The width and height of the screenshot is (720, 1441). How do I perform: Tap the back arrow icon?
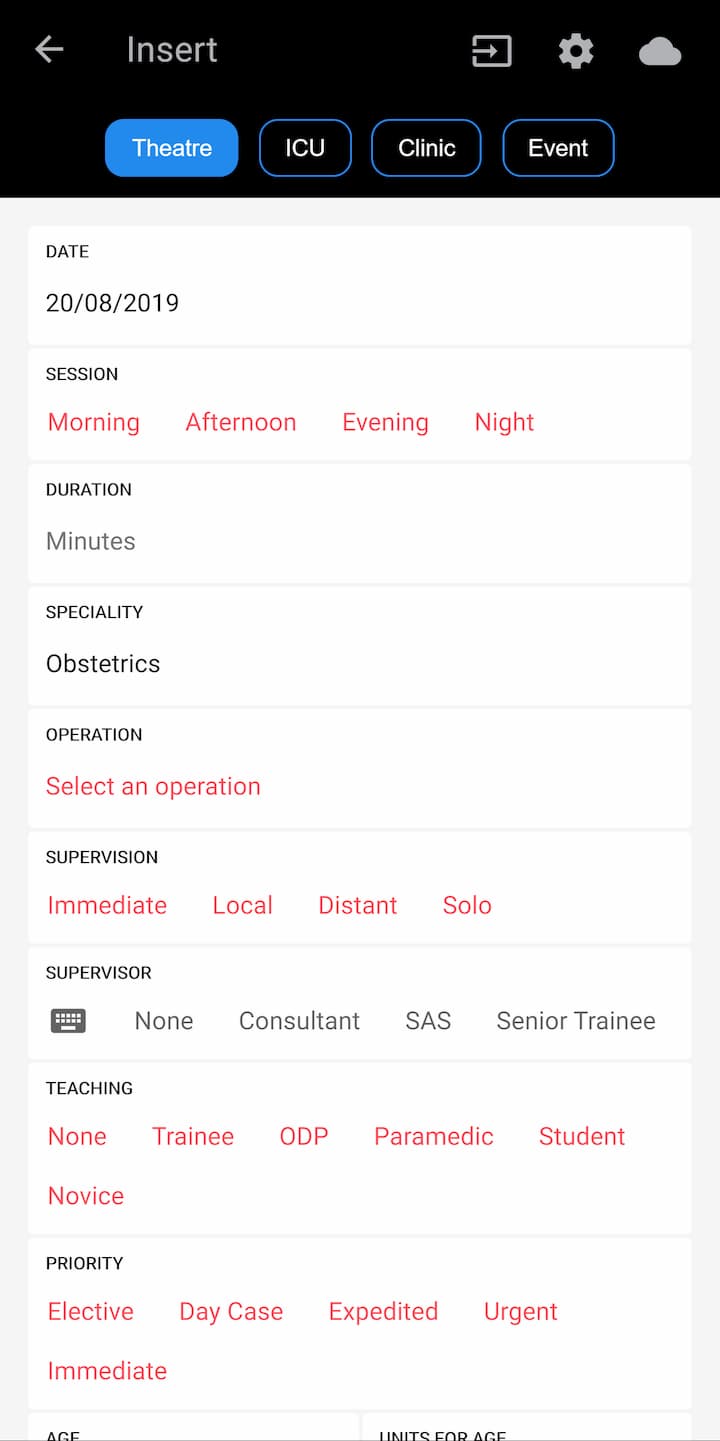[49, 50]
